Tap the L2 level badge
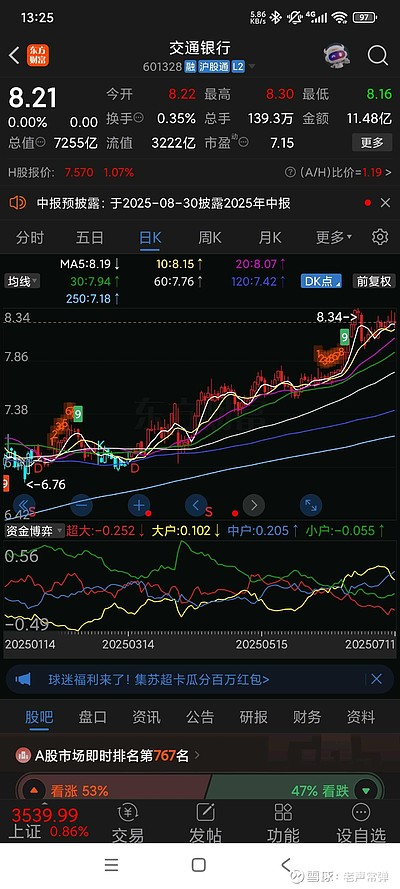The image size is (400, 889). (x=238, y=67)
